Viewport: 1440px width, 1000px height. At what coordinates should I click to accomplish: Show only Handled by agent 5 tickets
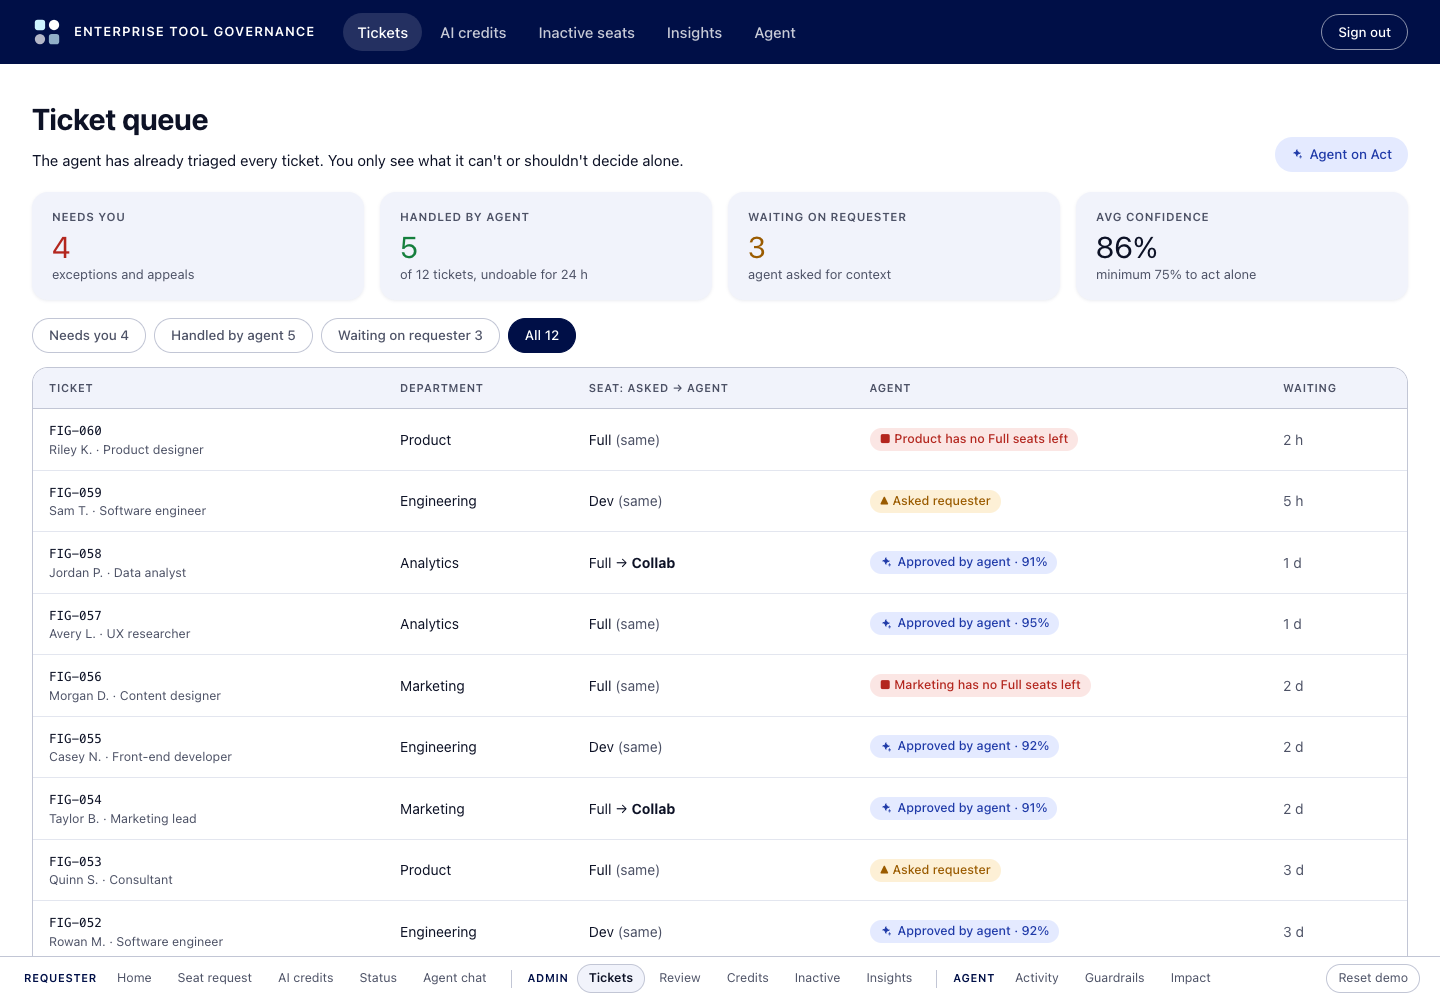click(233, 335)
